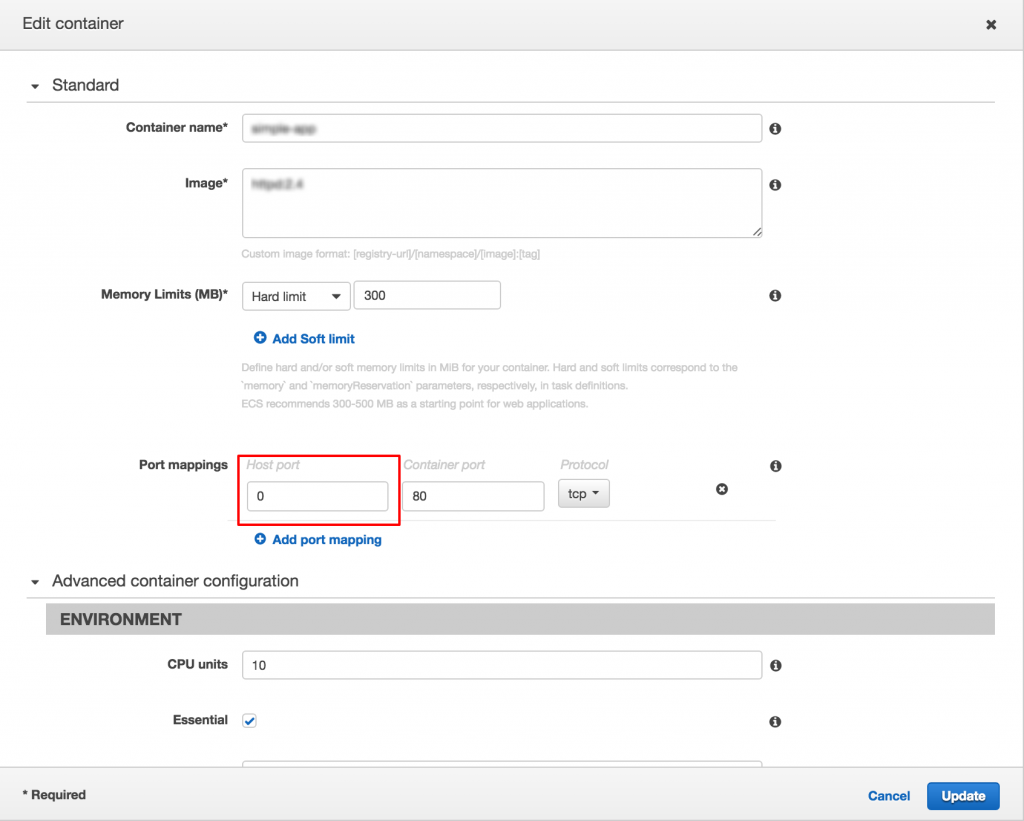Open the tcp protocol dropdown
The height and width of the screenshot is (821, 1024).
click(x=584, y=493)
